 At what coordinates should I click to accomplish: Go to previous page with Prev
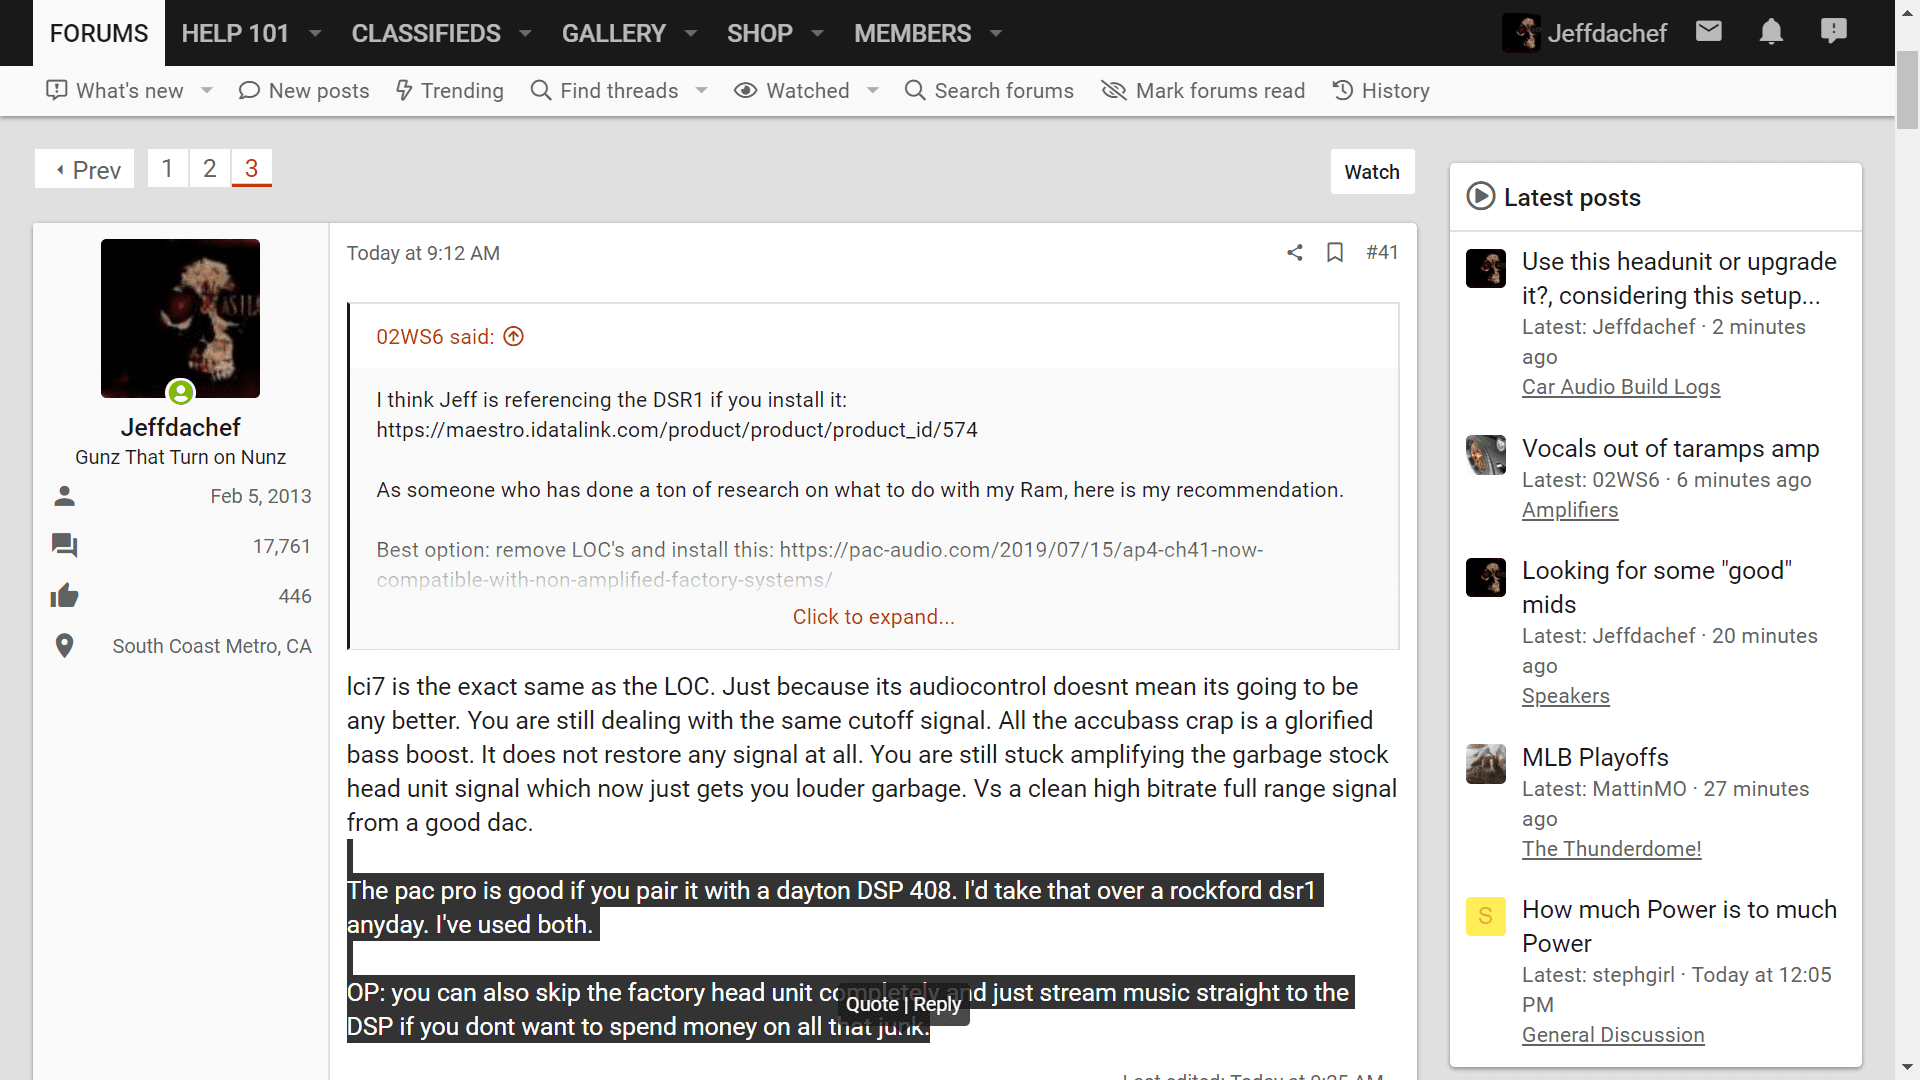tap(85, 169)
